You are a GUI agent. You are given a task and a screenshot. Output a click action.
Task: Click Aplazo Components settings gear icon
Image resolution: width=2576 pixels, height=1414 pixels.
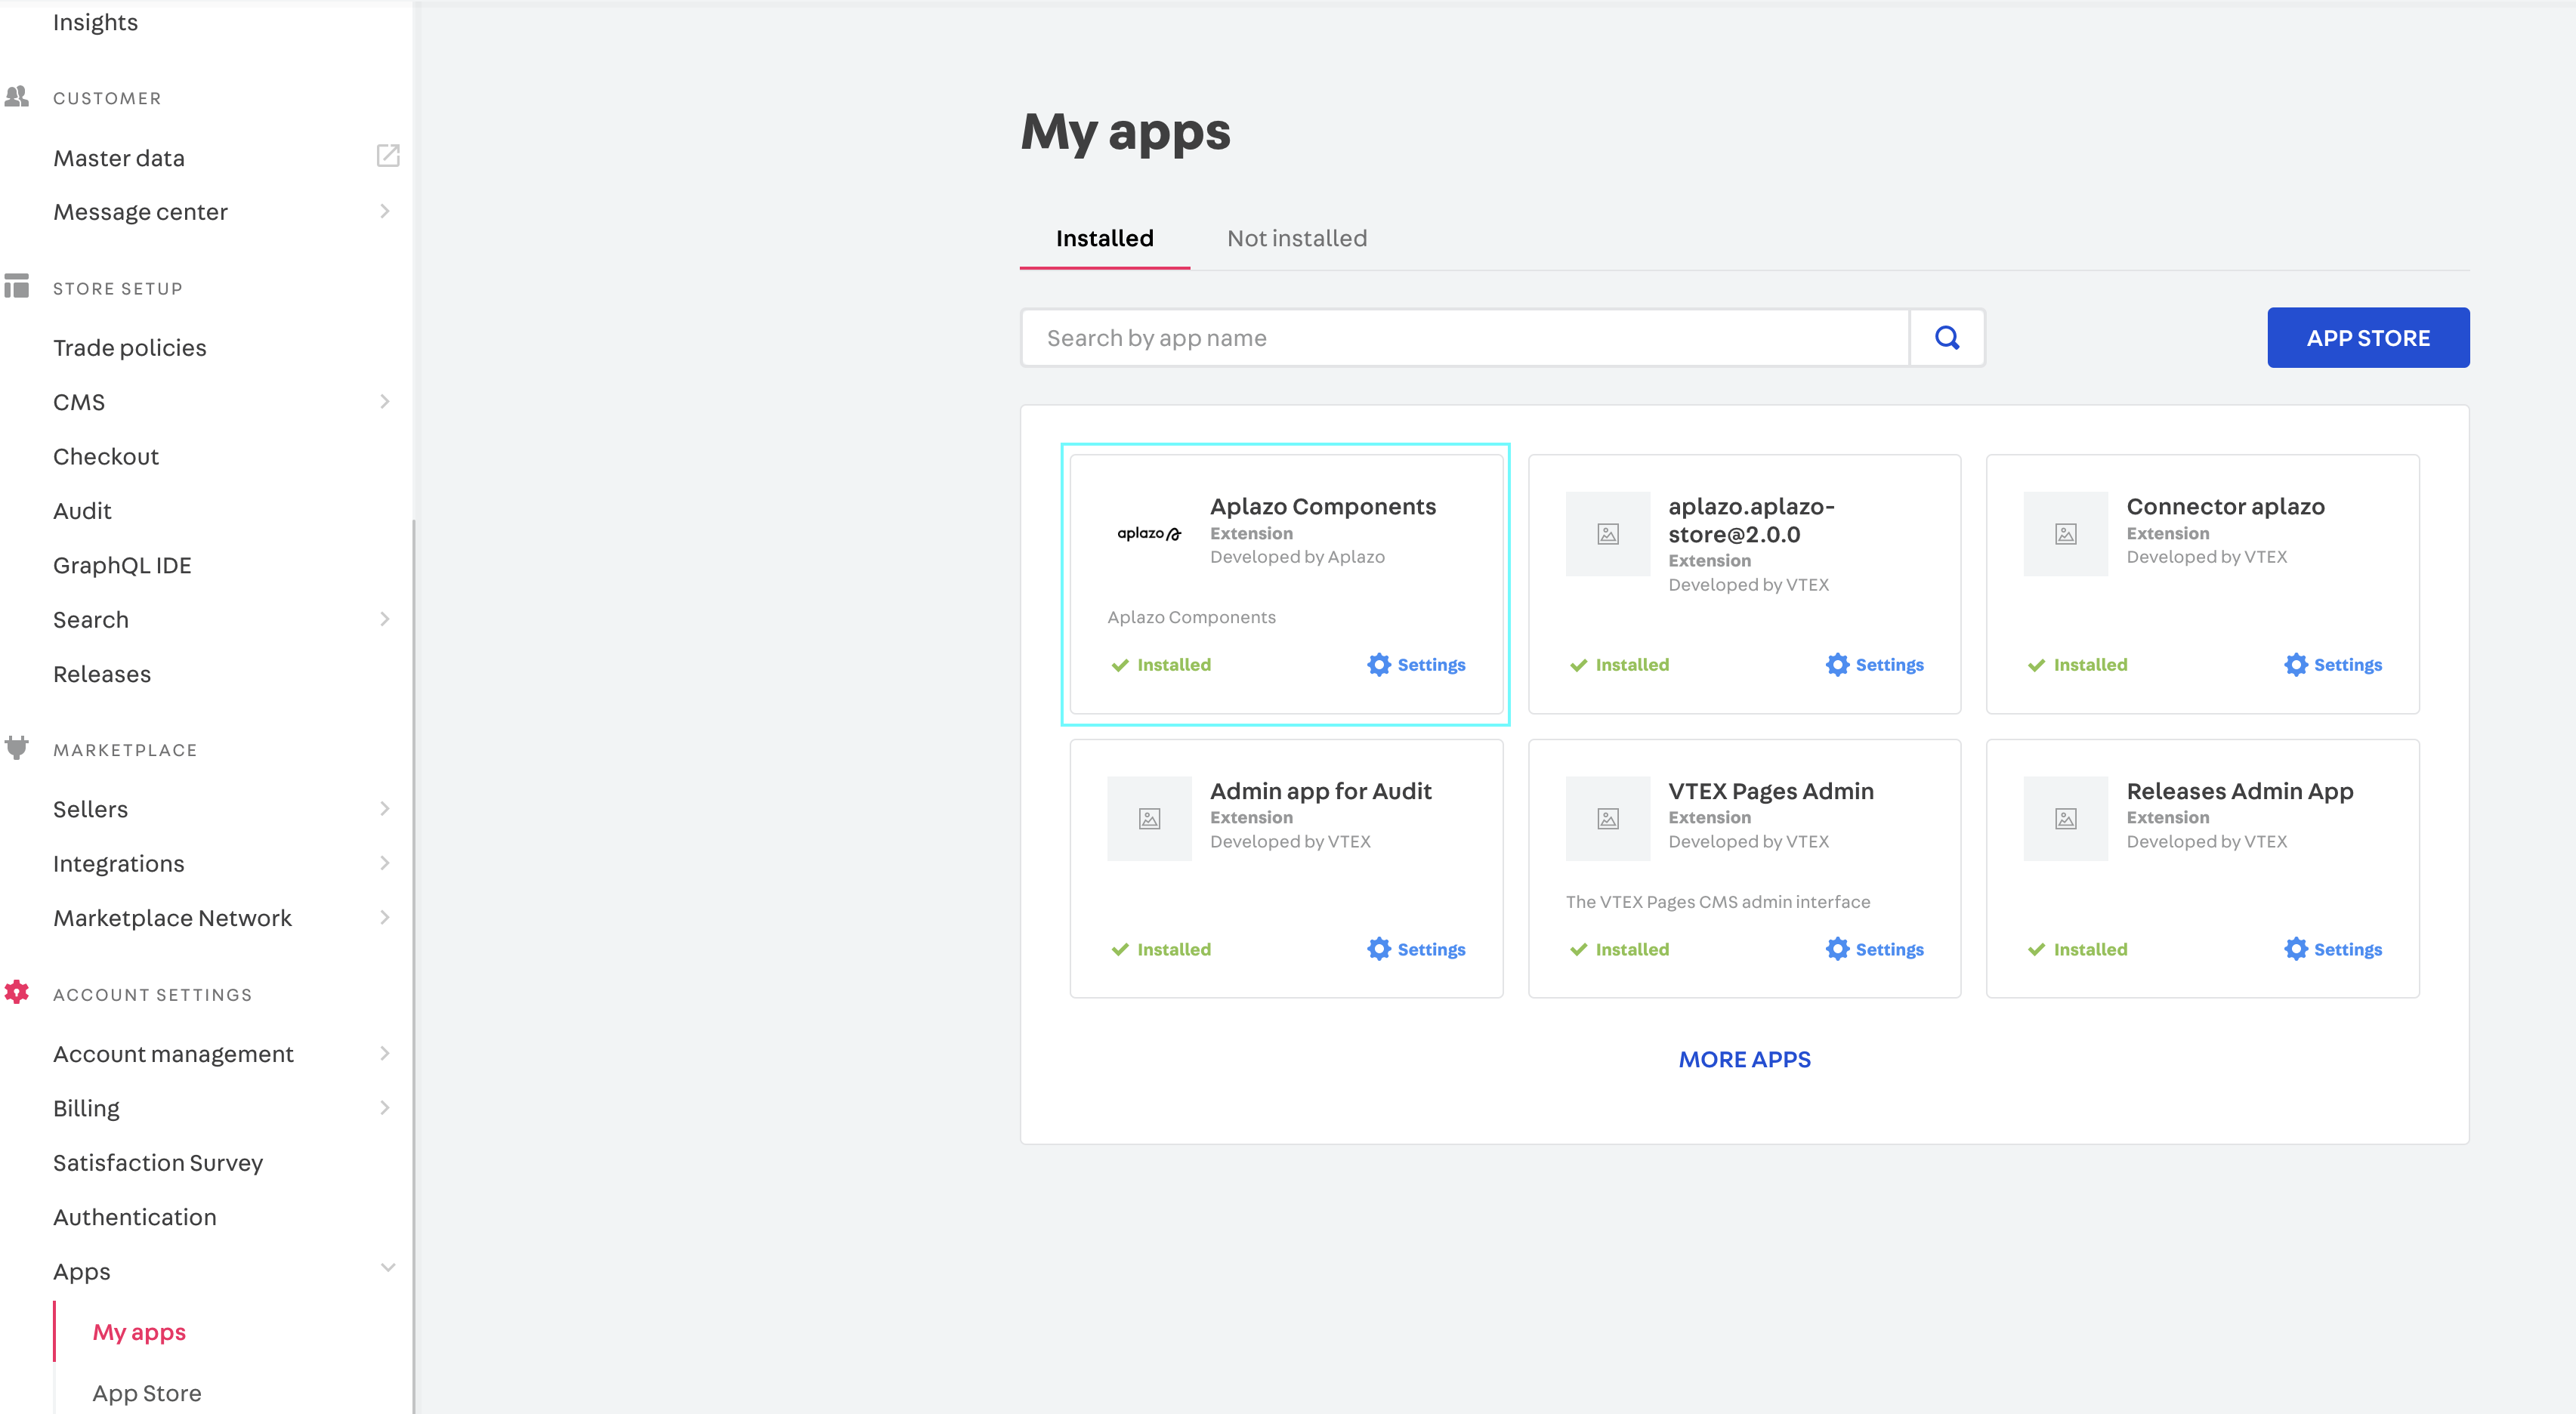click(x=1379, y=665)
